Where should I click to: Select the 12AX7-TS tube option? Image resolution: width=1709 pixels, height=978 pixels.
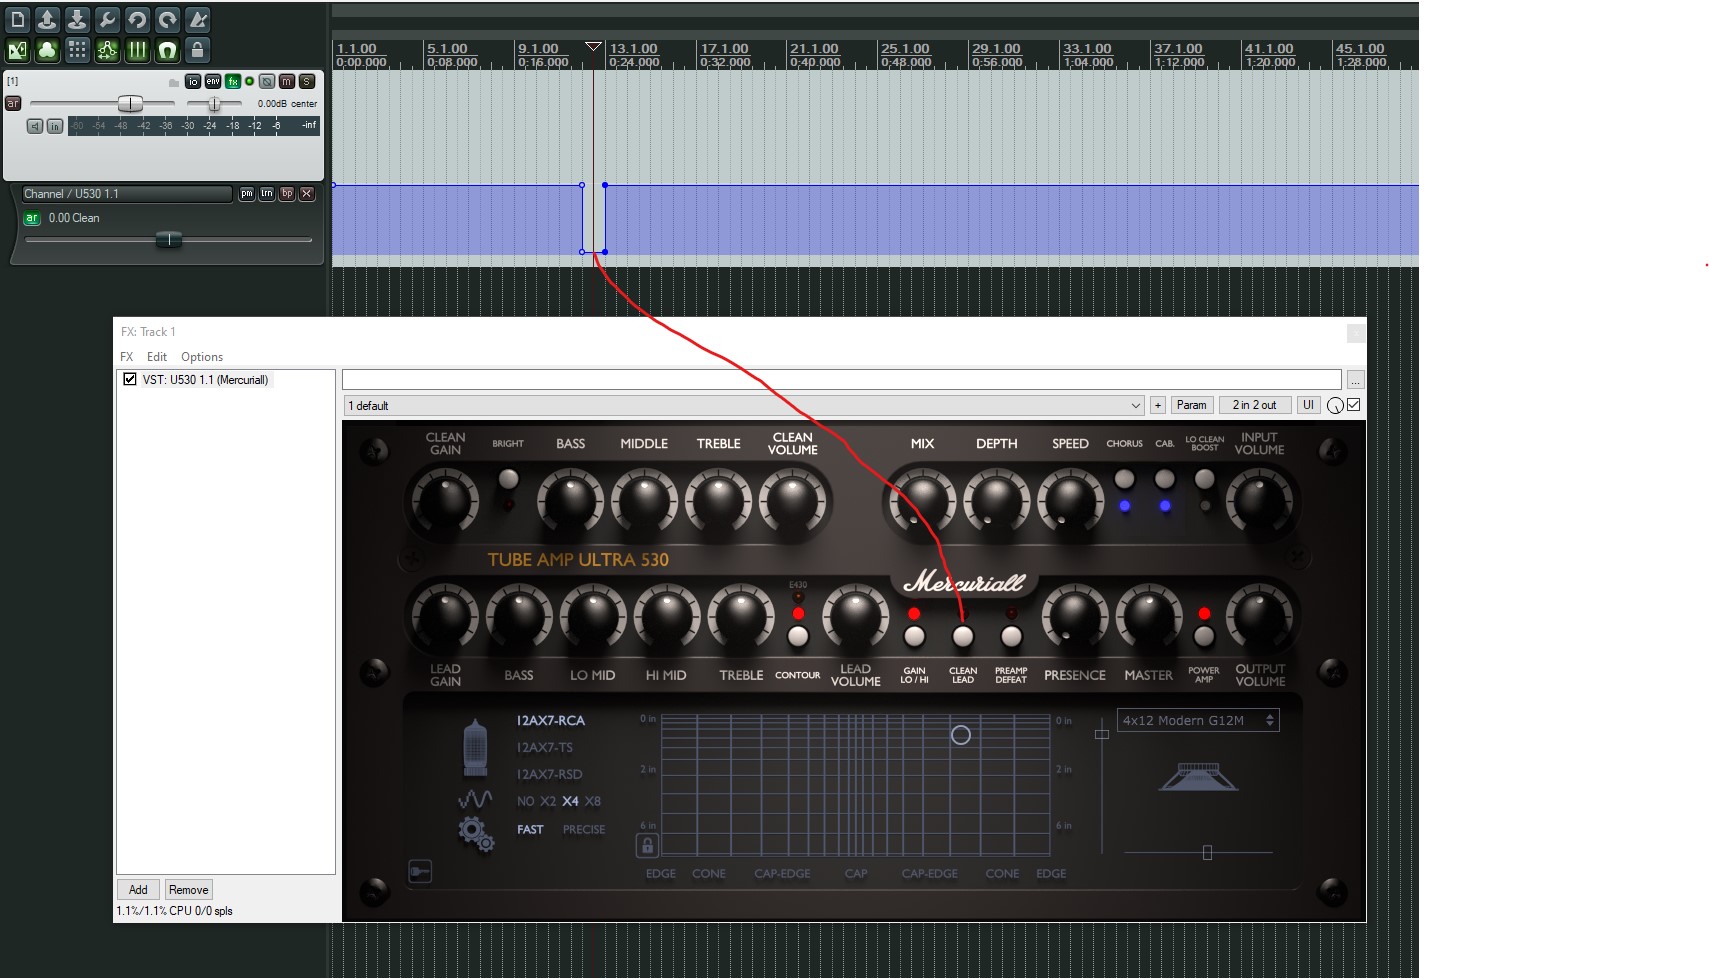coord(544,747)
